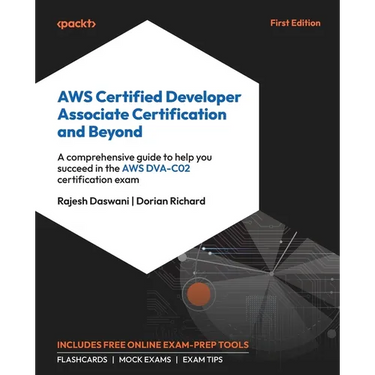The height and width of the screenshot is (375, 375).
Task: Click the 'First Edition' label
Action: click(x=295, y=23)
